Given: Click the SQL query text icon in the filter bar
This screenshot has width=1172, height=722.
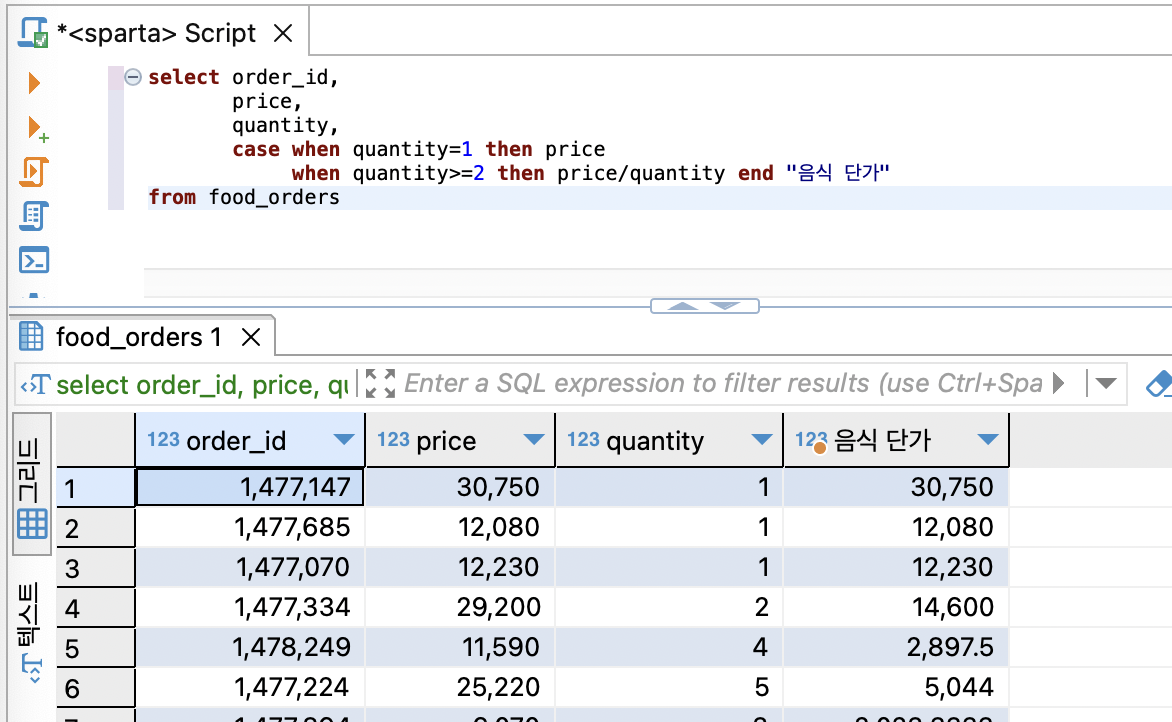Looking at the screenshot, I should (x=34, y=384).
